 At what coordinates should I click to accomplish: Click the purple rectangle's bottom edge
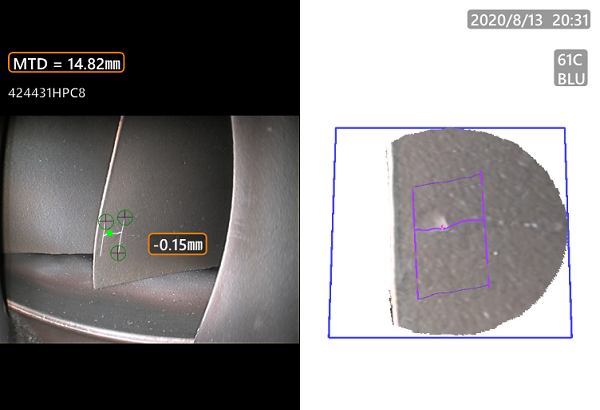(x=452, y=293)
